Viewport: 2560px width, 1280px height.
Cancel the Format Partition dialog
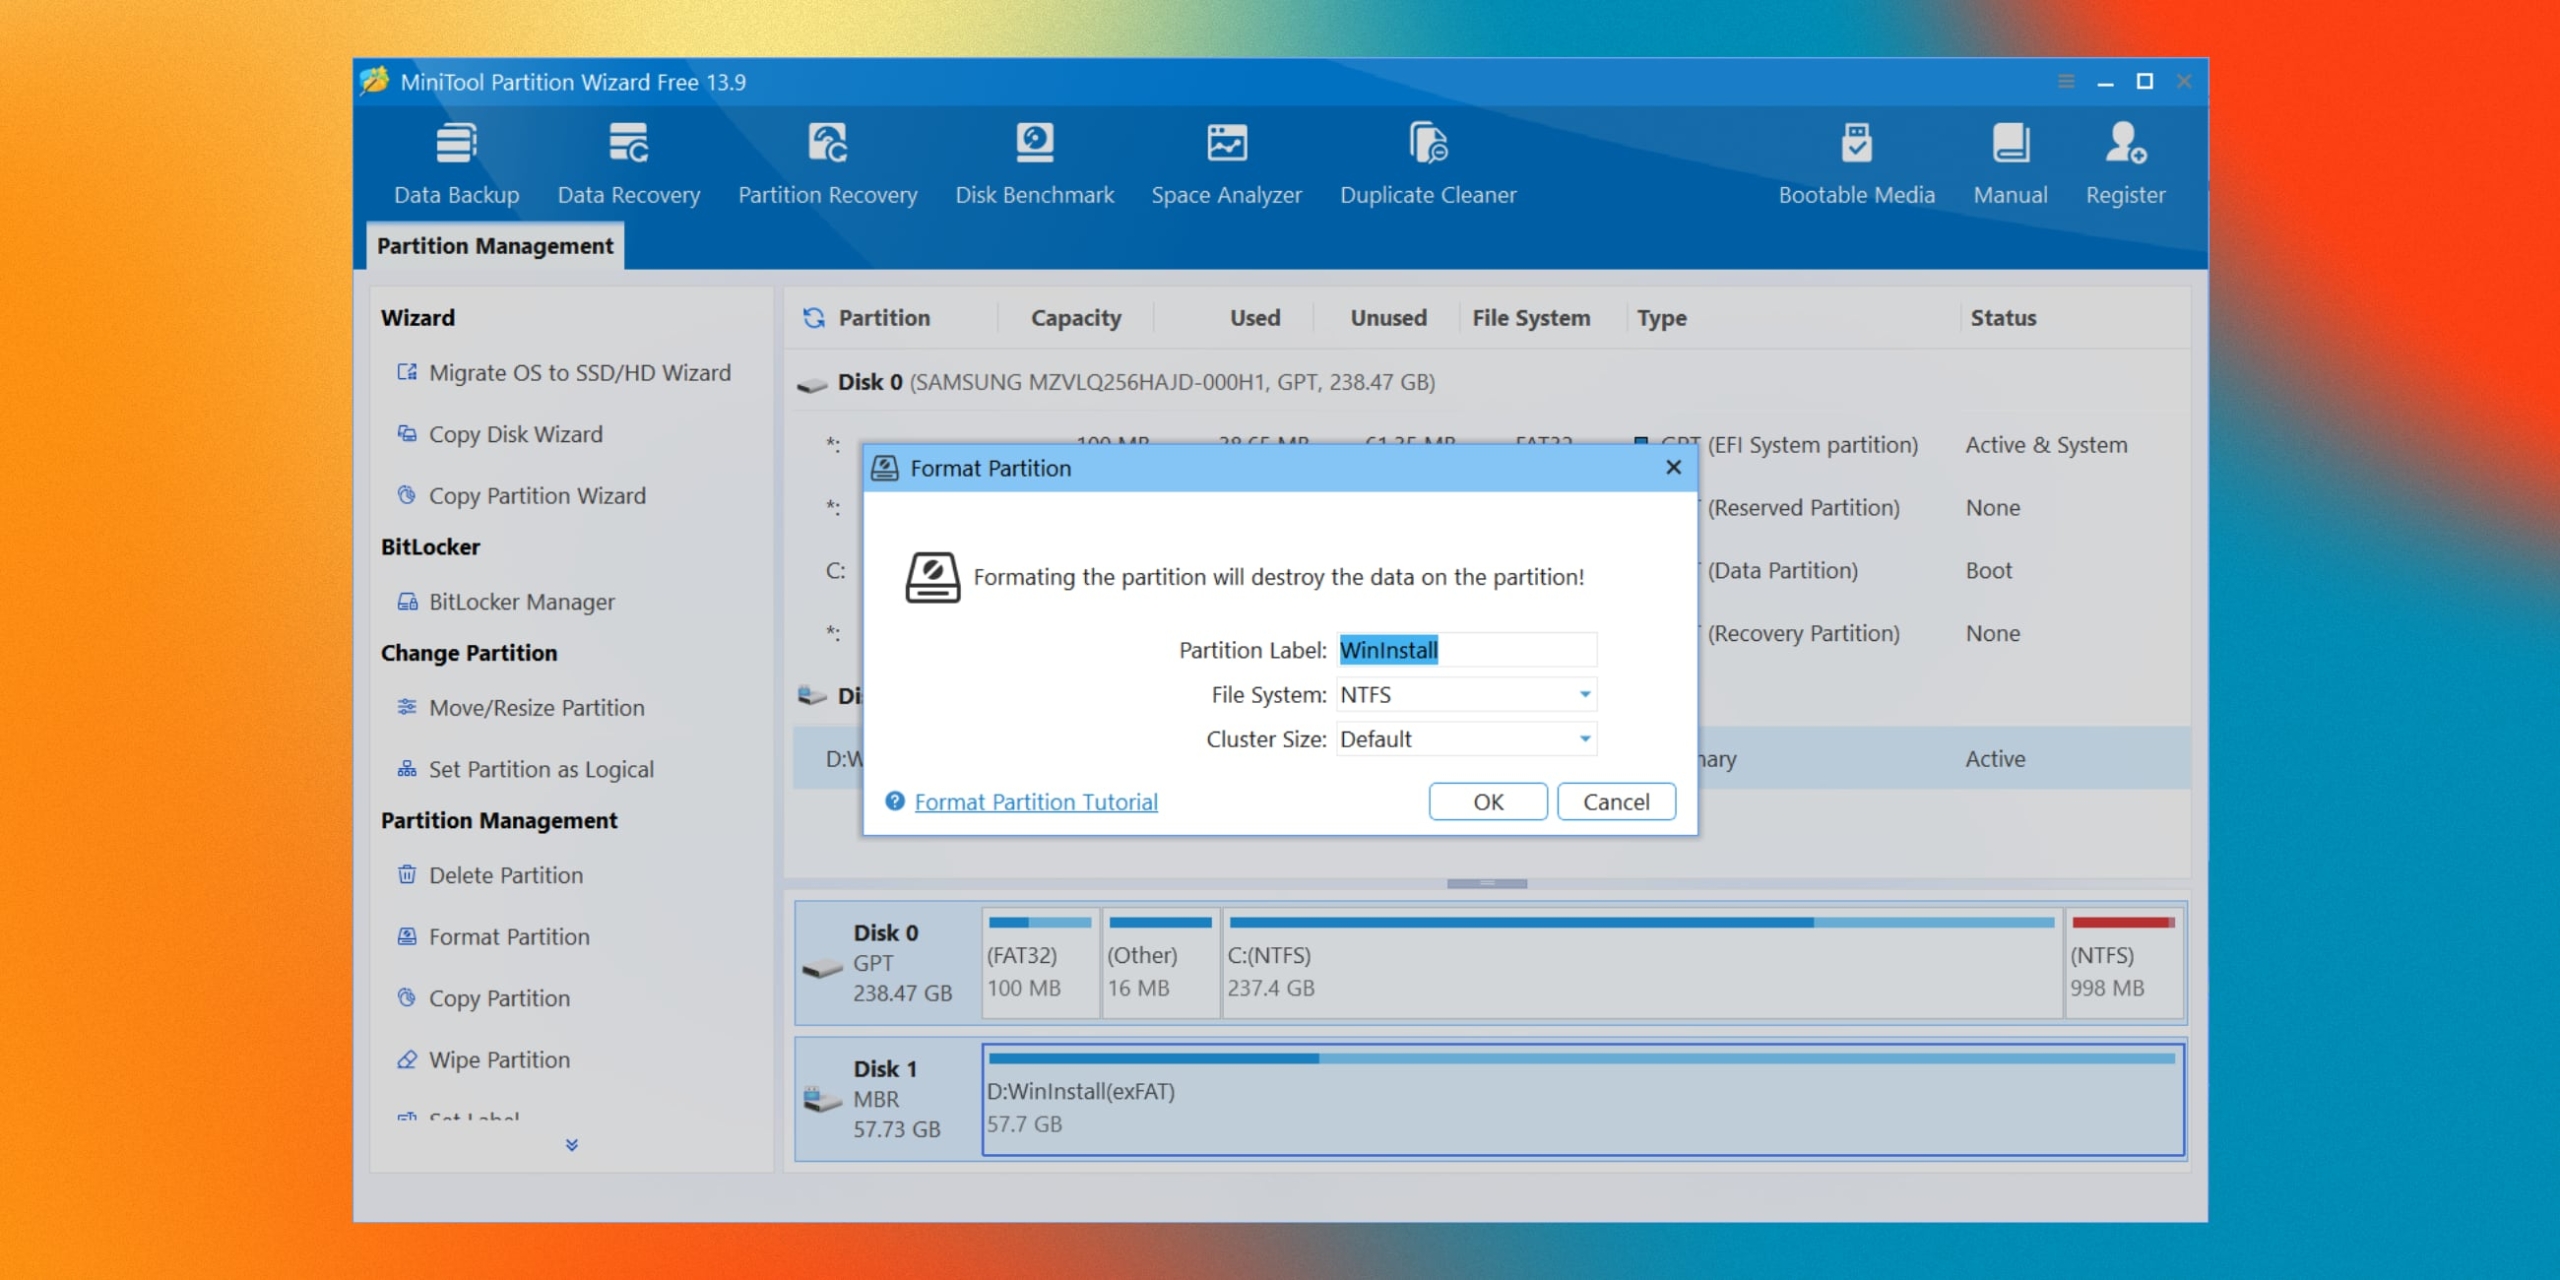(x=1616, y=802)
